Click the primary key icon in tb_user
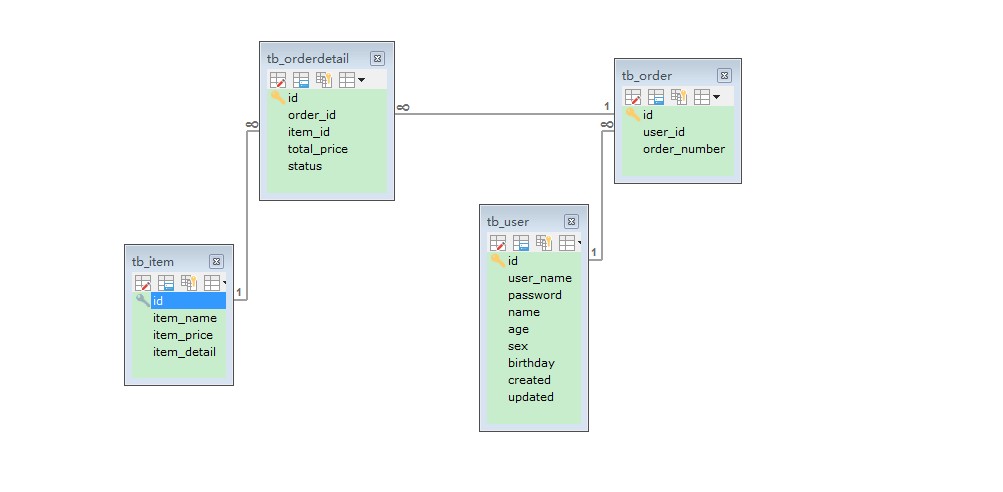Image resolution: width=1003 pixels, height=492 pixels. pos(498,260)
